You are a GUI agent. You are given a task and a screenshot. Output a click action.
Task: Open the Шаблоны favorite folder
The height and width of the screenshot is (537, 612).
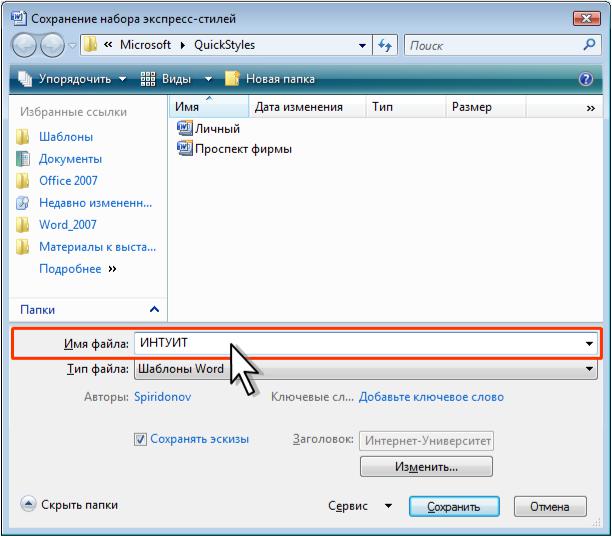65,137
